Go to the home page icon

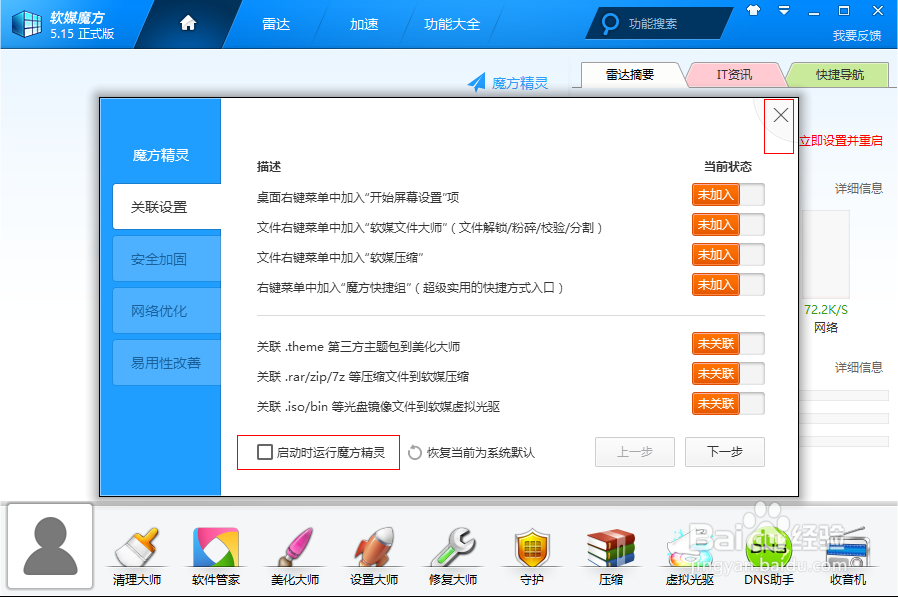pos(188,23)
